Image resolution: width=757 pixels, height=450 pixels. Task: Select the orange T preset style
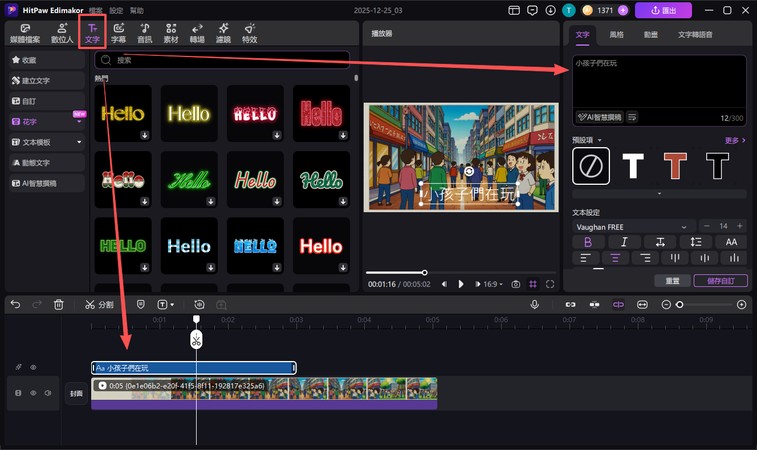[675, 166]
